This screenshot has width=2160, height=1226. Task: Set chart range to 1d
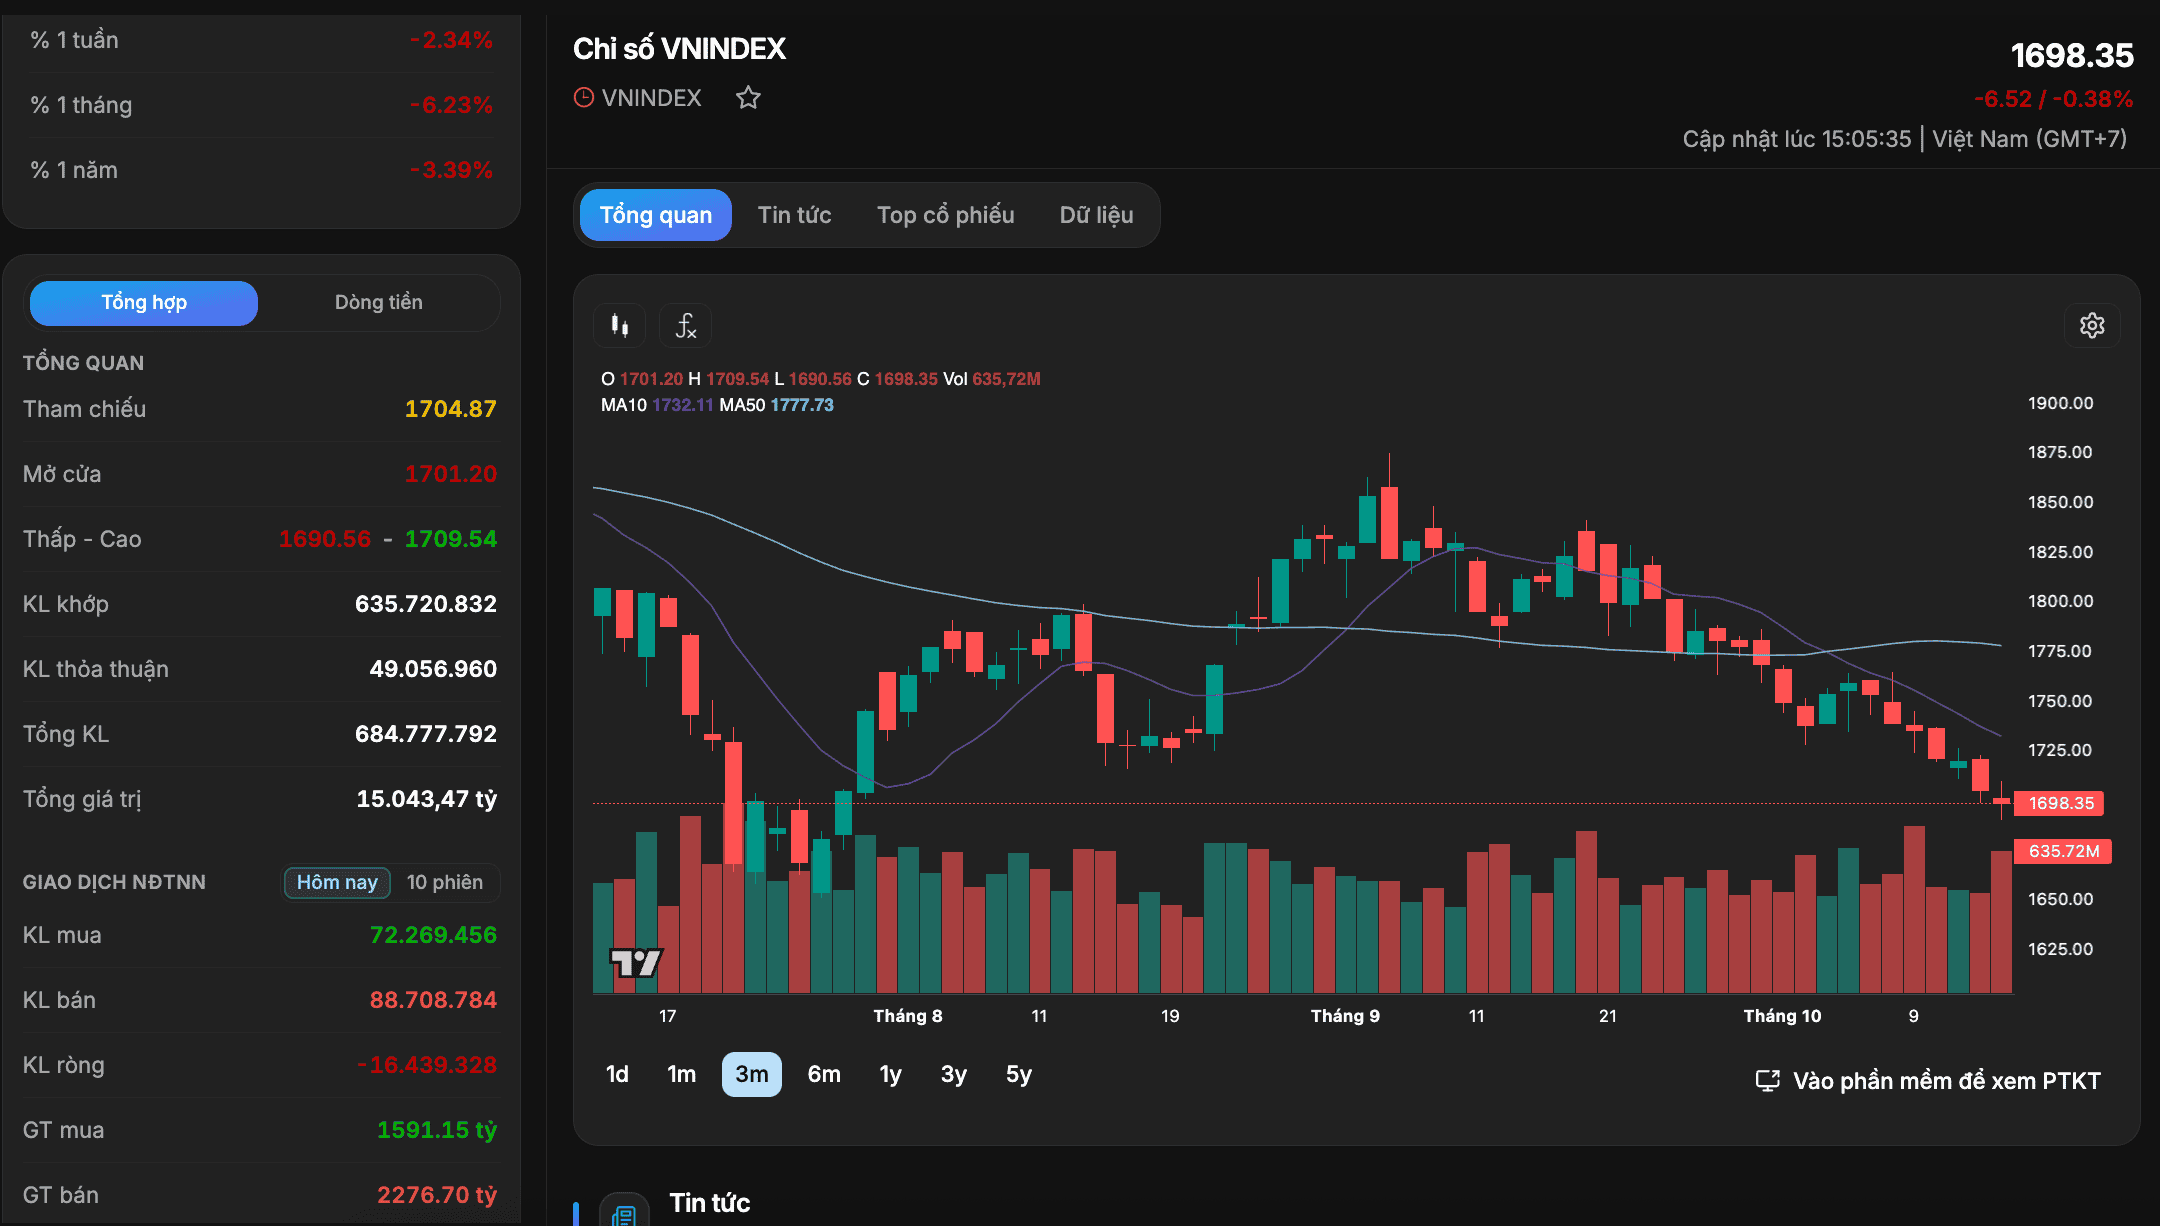[618, 1074]
